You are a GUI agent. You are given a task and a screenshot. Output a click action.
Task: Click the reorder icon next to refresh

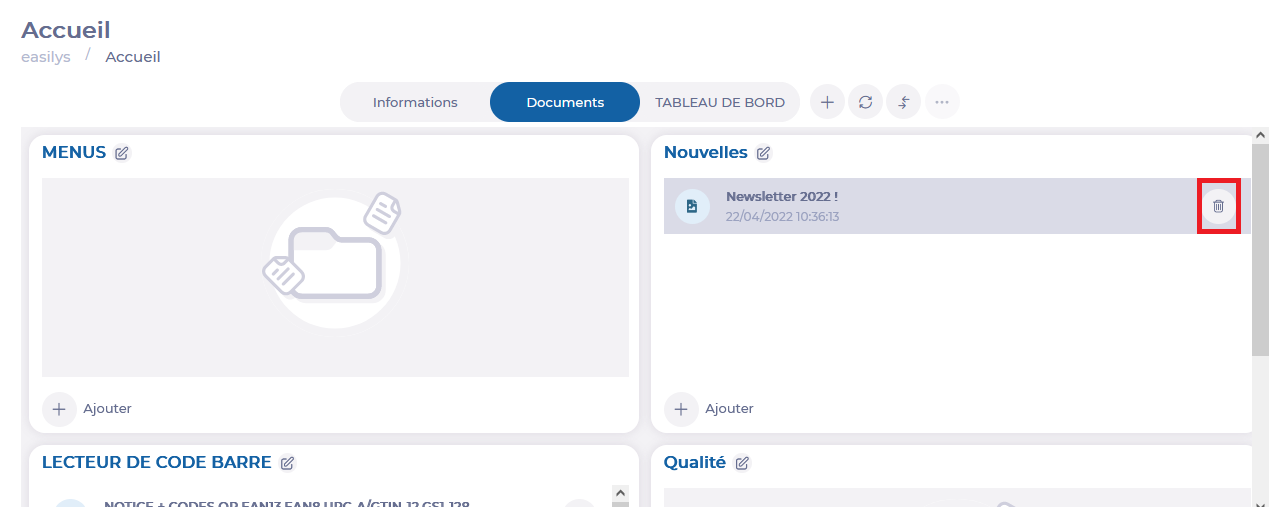(x=904, y=102)
